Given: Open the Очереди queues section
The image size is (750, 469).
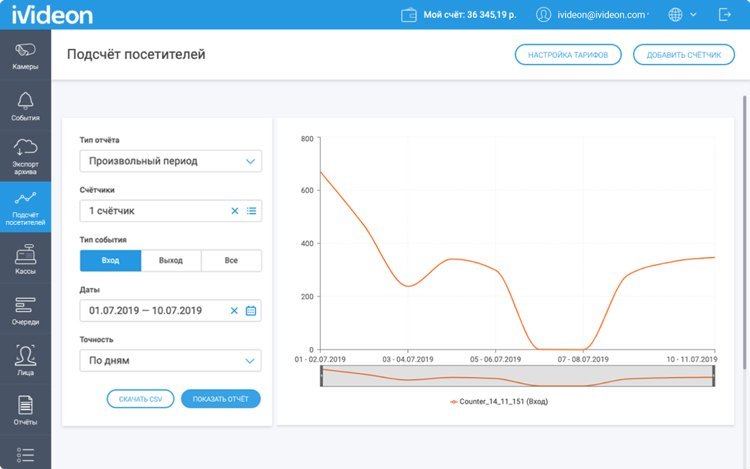Looking at the screenshot, I should 25,310.
